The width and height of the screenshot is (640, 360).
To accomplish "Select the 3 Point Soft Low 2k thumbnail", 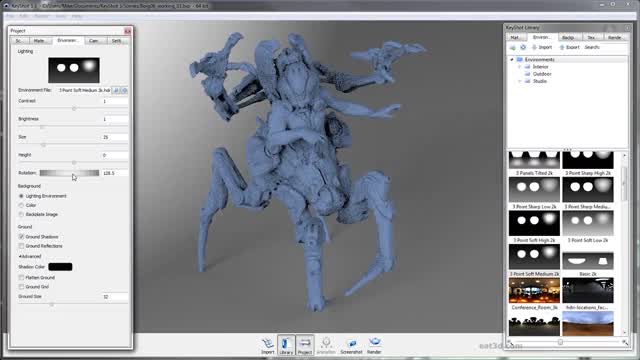I will (x=588, y=223).
